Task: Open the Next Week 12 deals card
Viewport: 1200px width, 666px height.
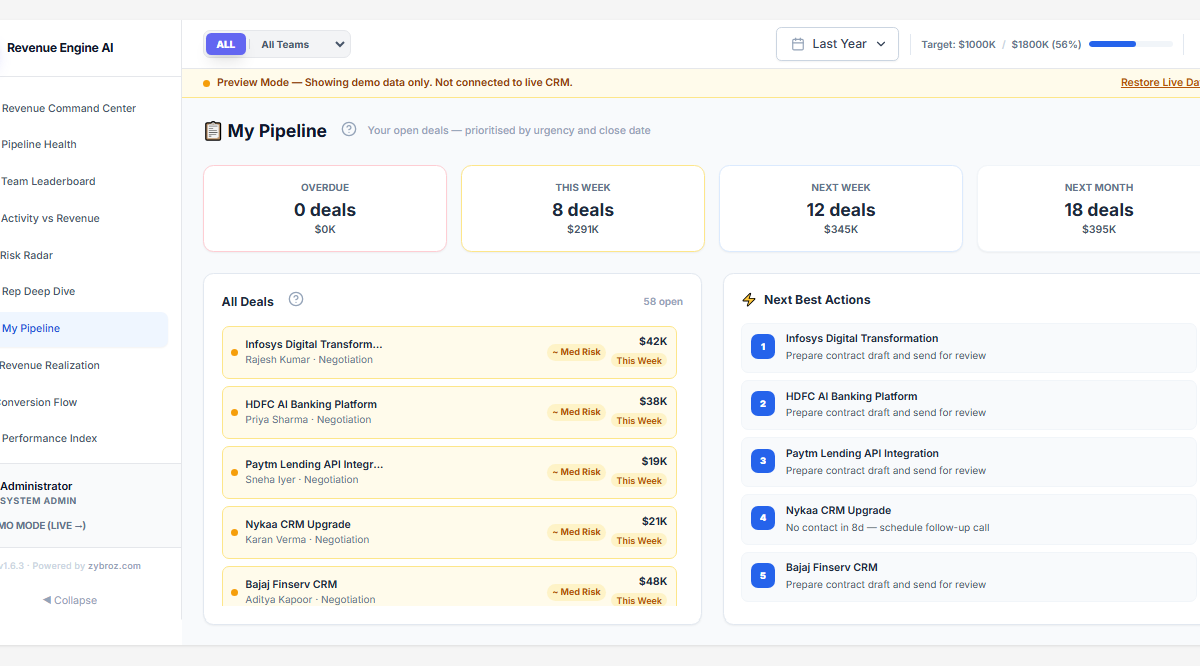Action: tap(841, 208)
